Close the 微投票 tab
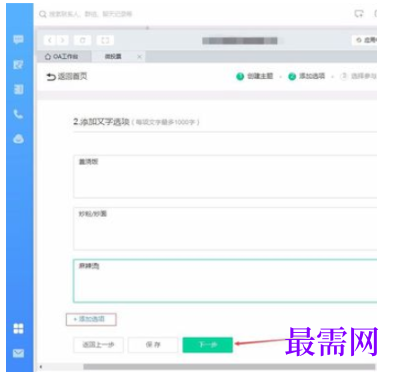 click(139, 57)
